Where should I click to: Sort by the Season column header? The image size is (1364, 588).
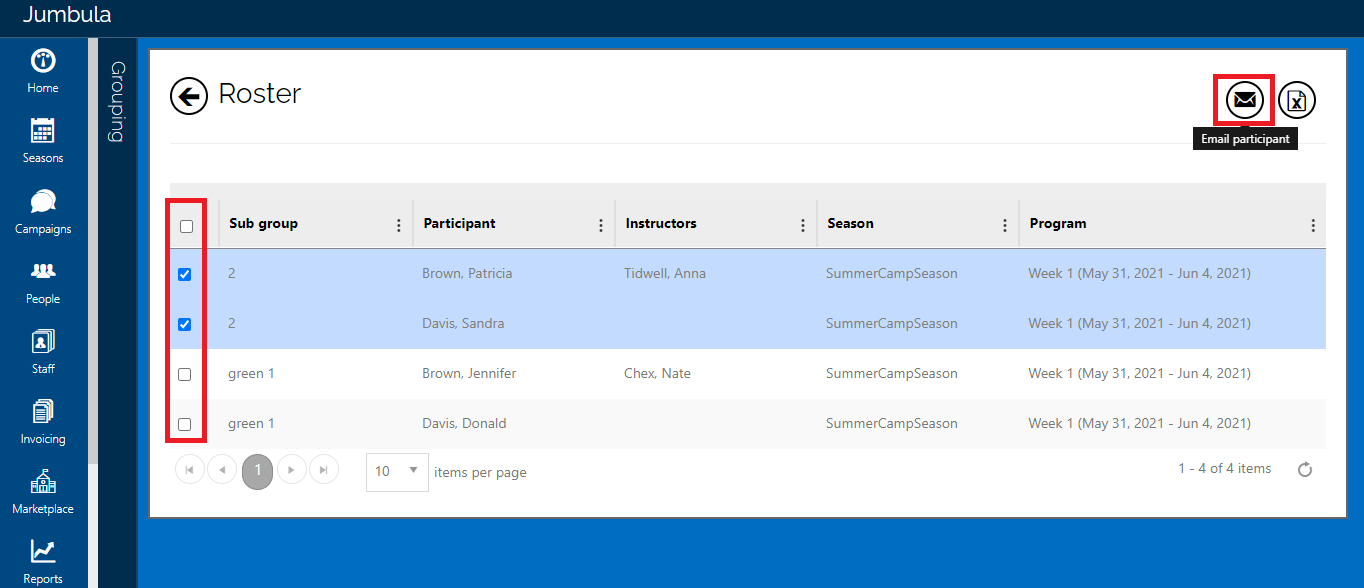[x=851, y=223]
